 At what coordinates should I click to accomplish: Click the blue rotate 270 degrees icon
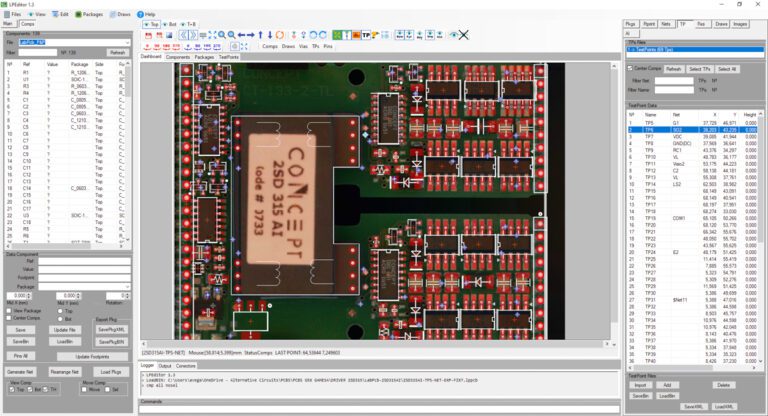click(216, 47)
